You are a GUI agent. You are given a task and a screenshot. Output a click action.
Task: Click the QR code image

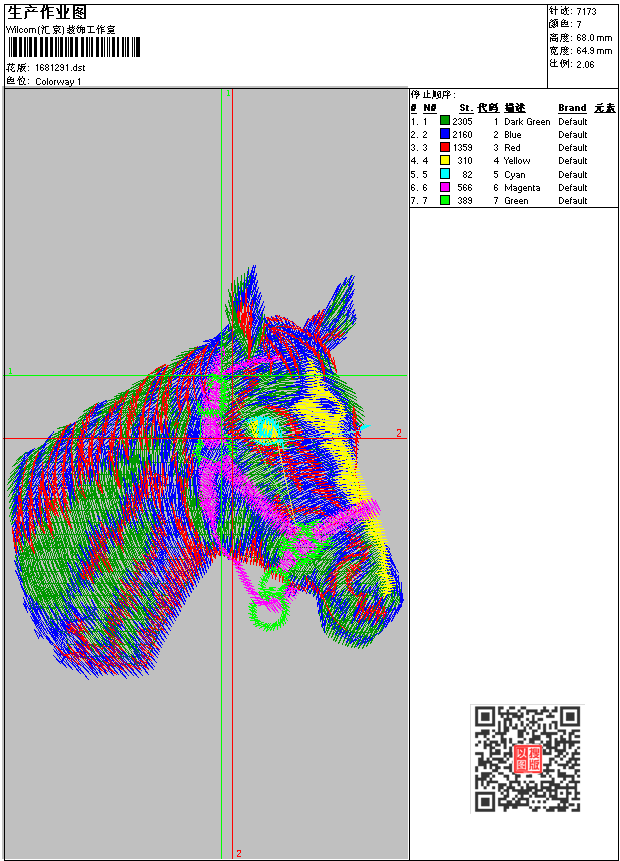[526, 758]
